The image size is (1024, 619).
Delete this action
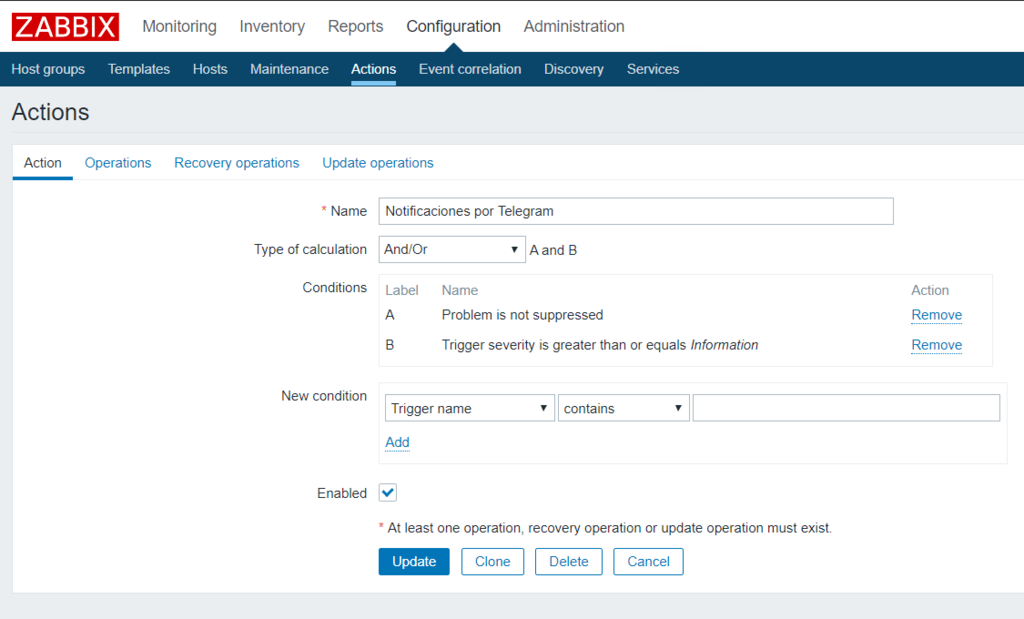568,562
